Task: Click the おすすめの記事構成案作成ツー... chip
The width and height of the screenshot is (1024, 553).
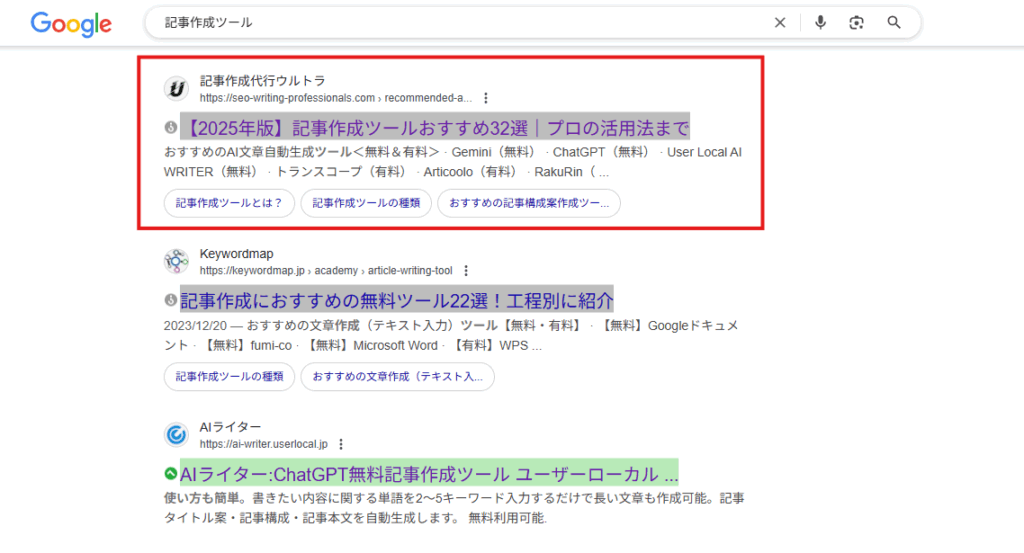Action: pyautogui.click(x=528, y=203)
